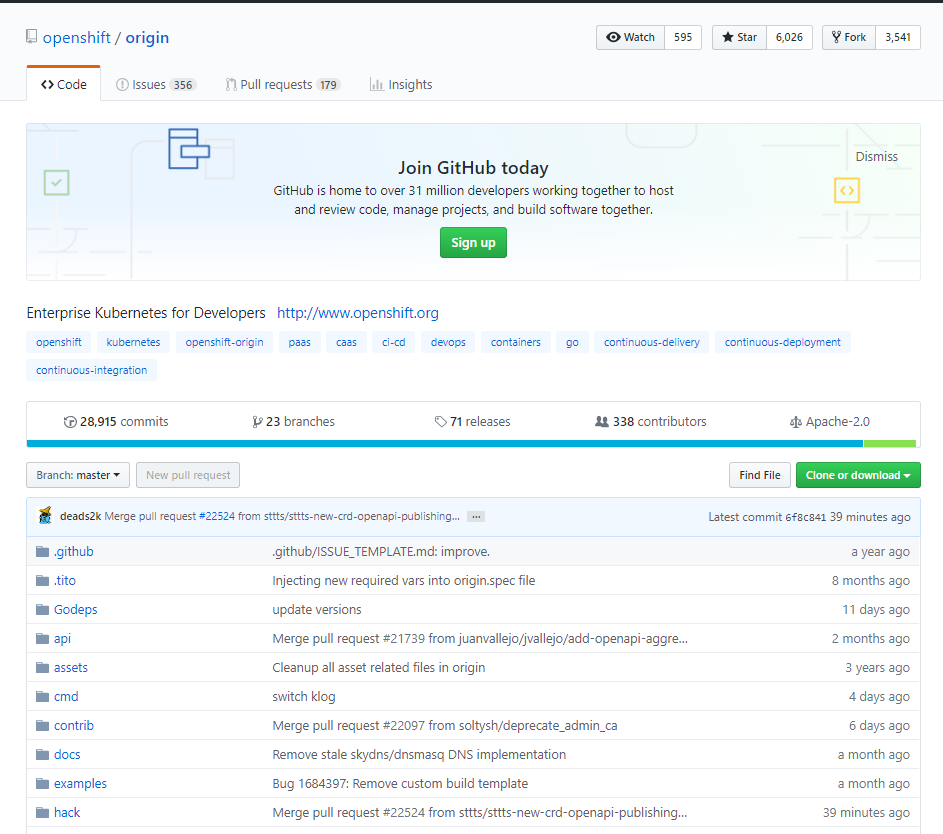The height and width of the screenshot is (834, 943).
Task: Select the caas topic tag
Action: tap(346, 342)
